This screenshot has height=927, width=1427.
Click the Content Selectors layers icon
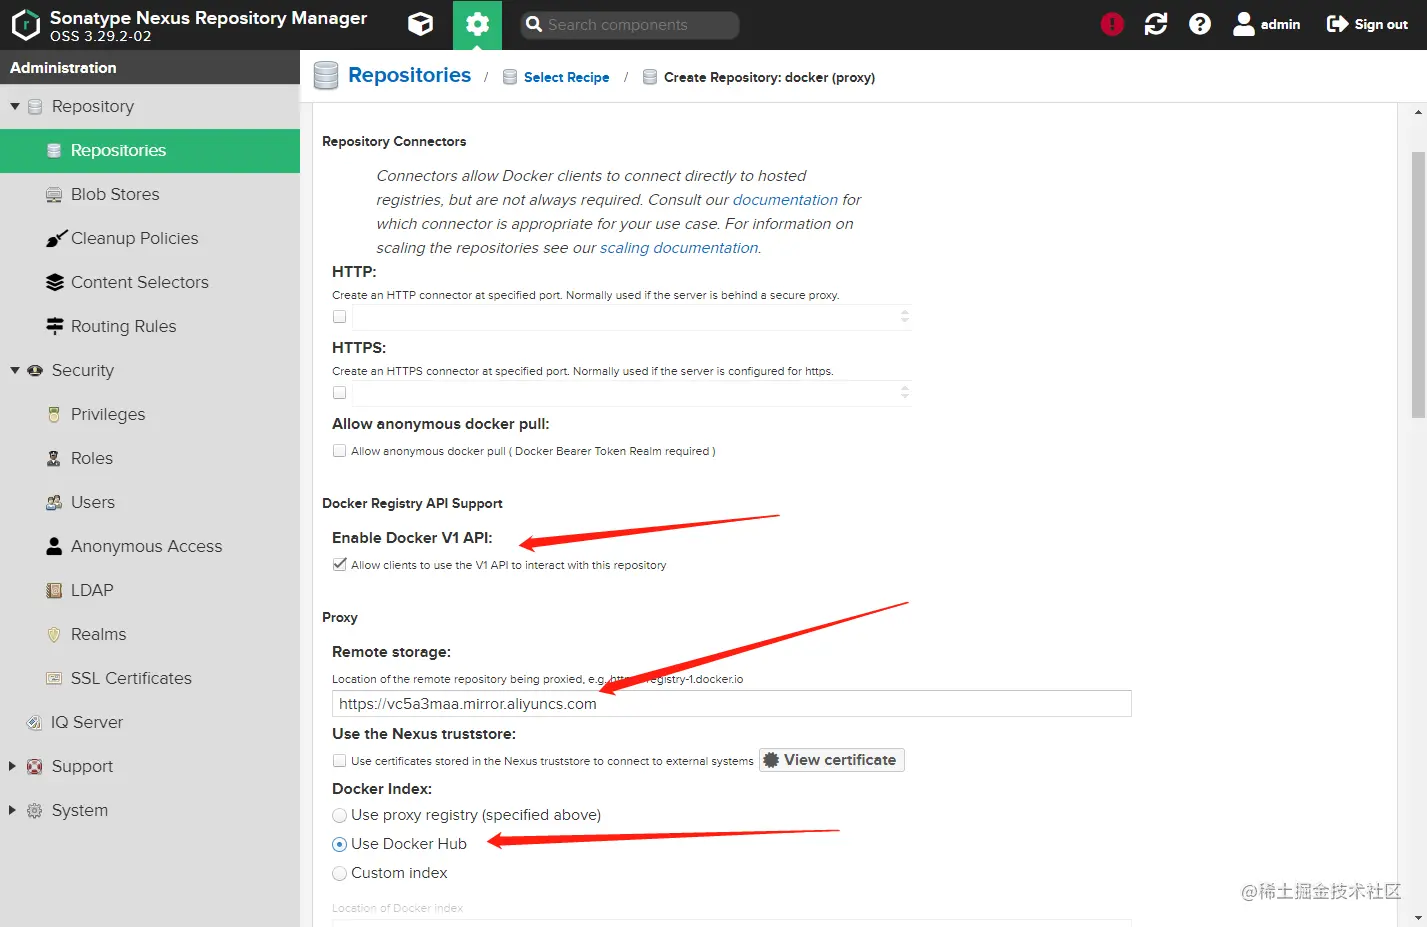click(55, 283)
